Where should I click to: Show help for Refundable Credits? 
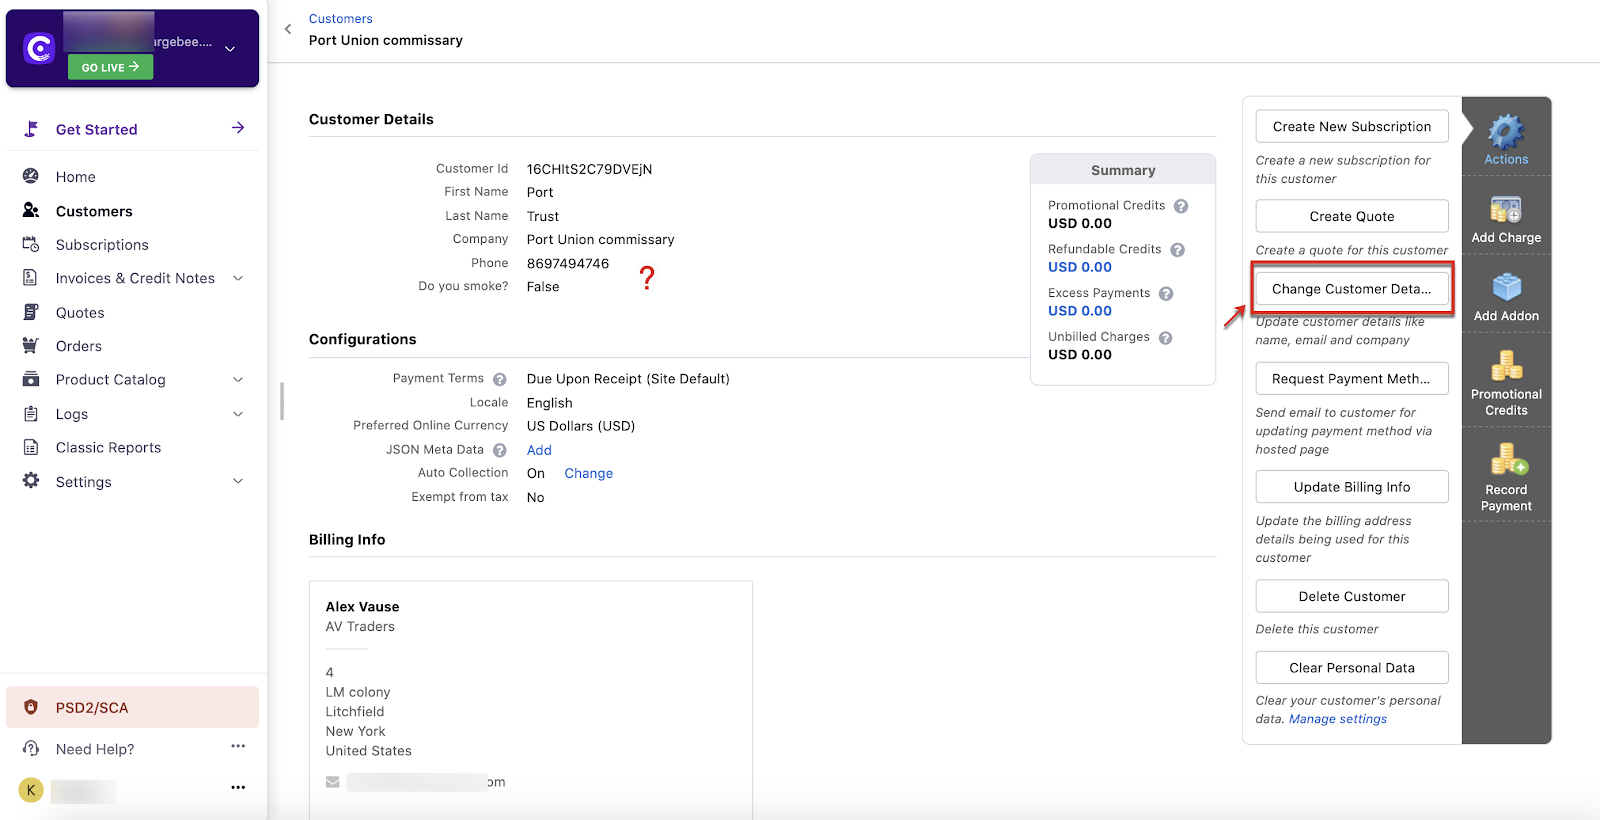(x=1177, y=250)
